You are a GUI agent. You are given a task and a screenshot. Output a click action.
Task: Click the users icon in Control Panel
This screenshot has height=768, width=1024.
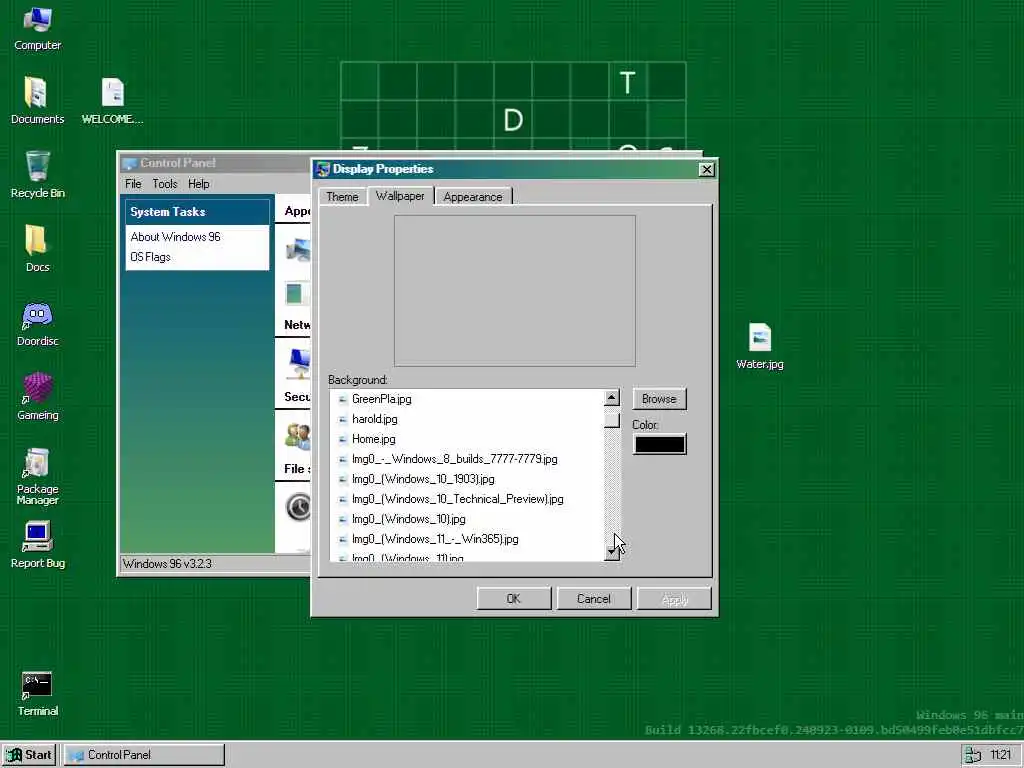[298, 436]
